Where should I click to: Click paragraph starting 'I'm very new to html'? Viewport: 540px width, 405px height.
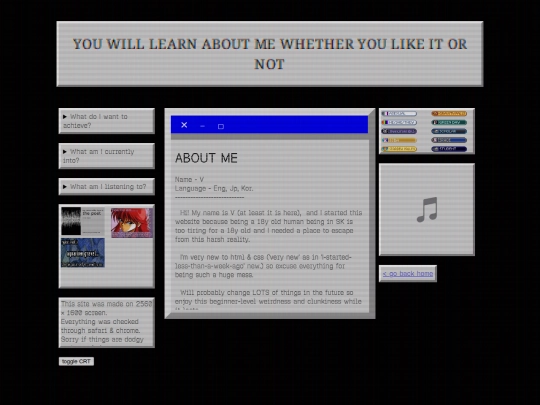[263, 266]
